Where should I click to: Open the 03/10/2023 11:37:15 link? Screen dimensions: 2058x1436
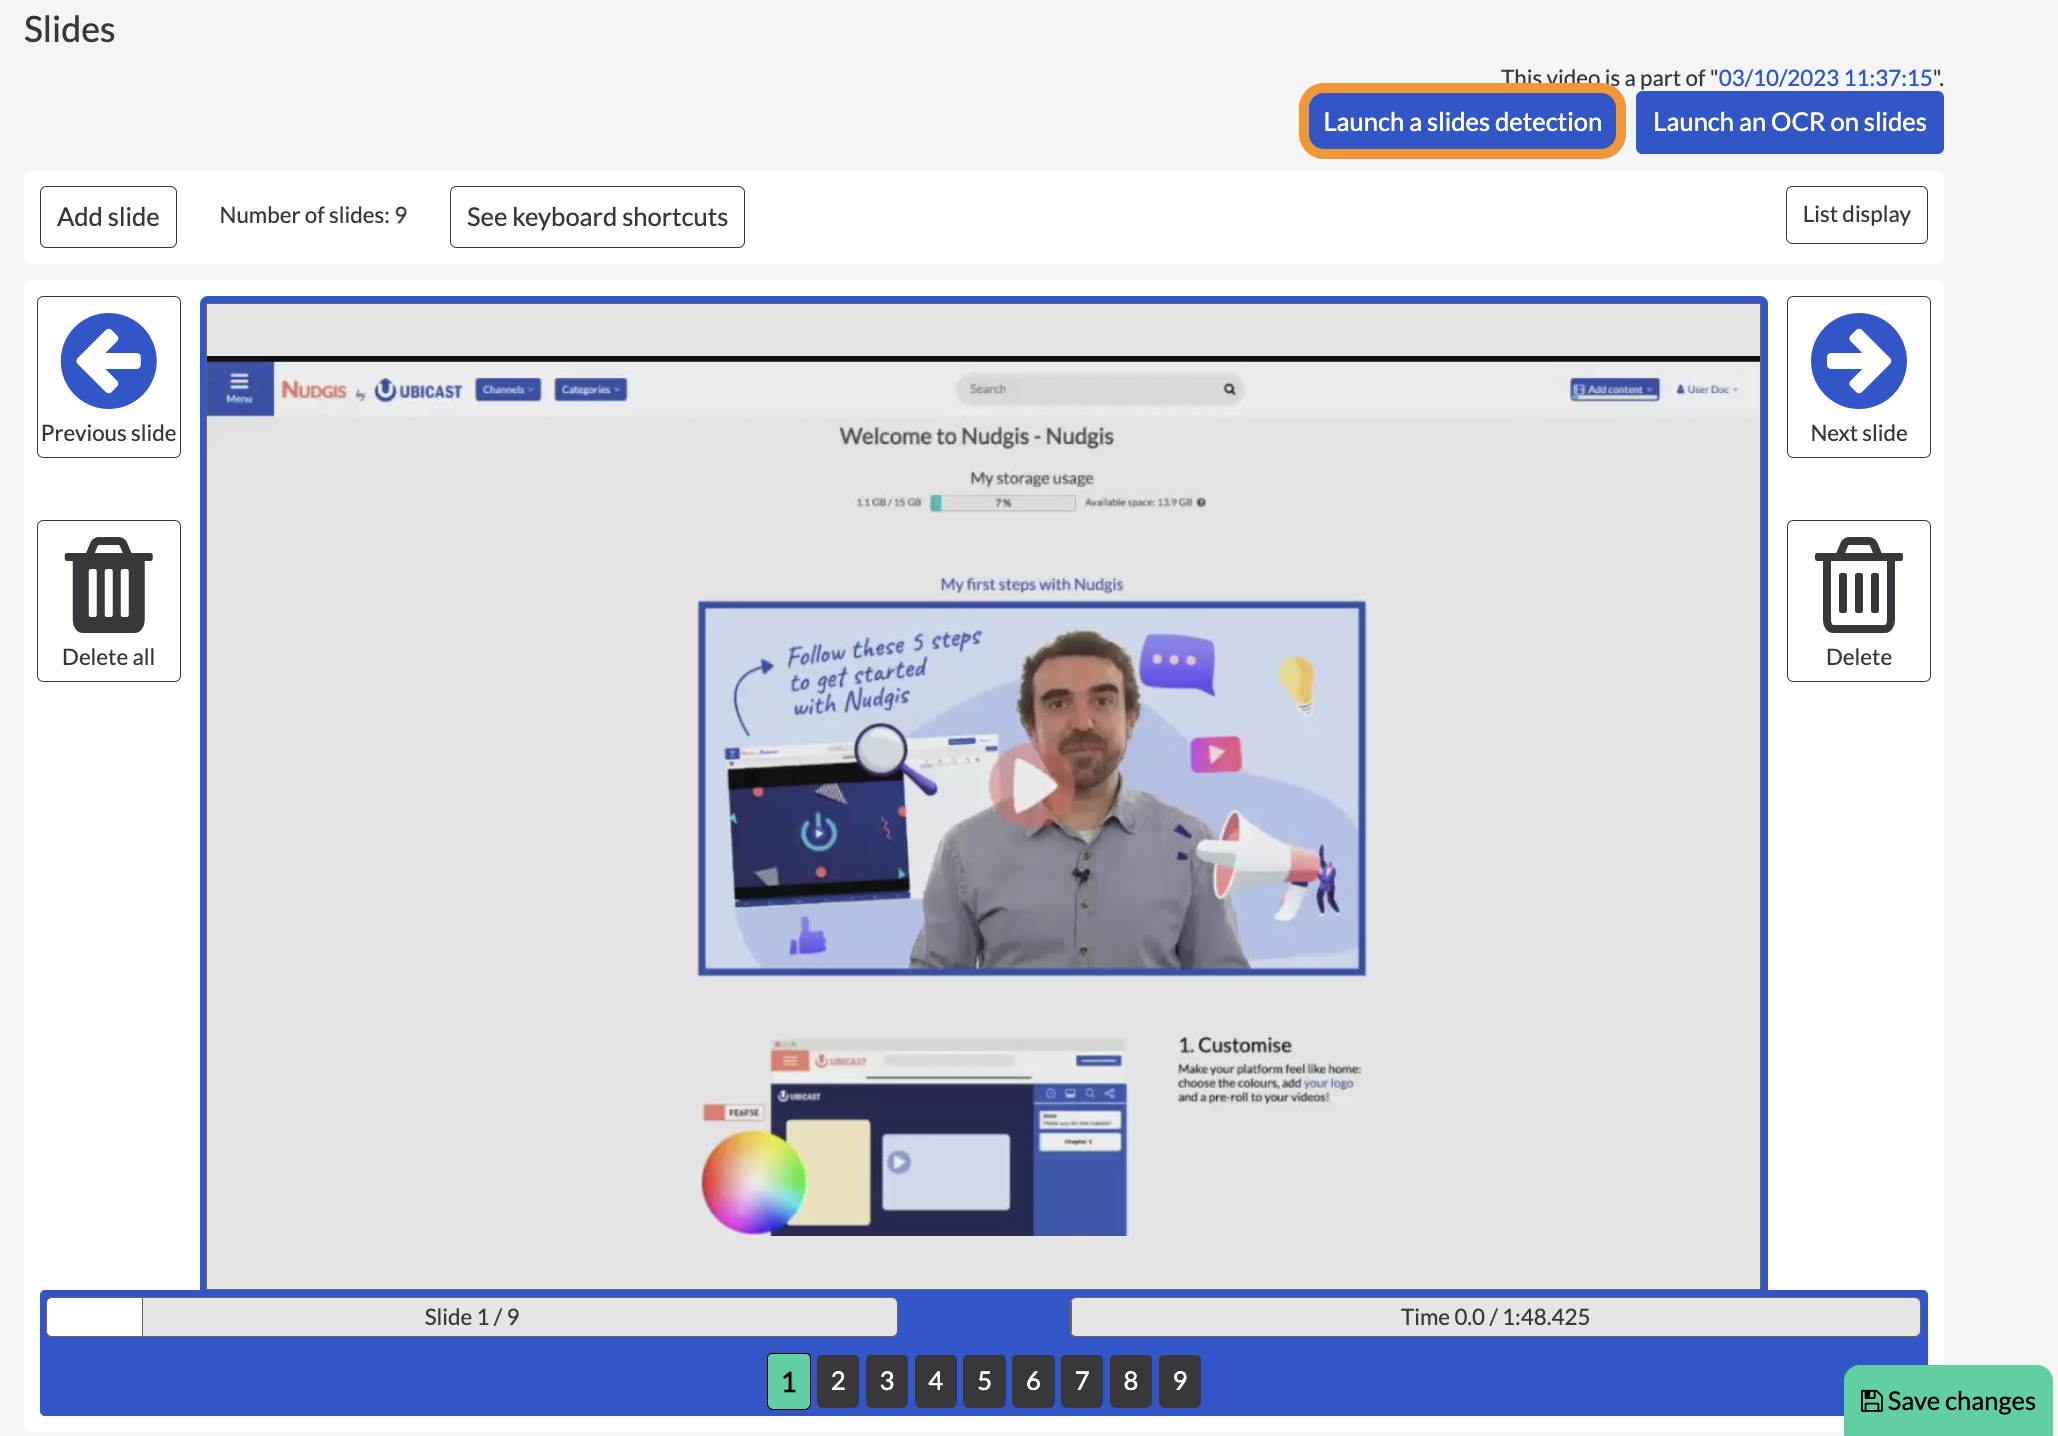coord(1825,78)
